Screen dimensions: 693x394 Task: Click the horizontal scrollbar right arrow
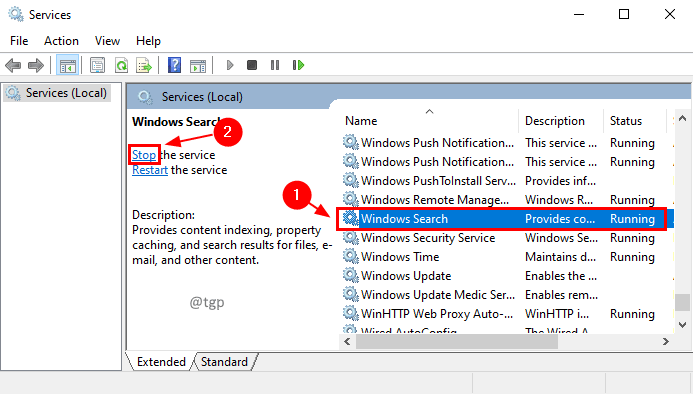[666, 341]
